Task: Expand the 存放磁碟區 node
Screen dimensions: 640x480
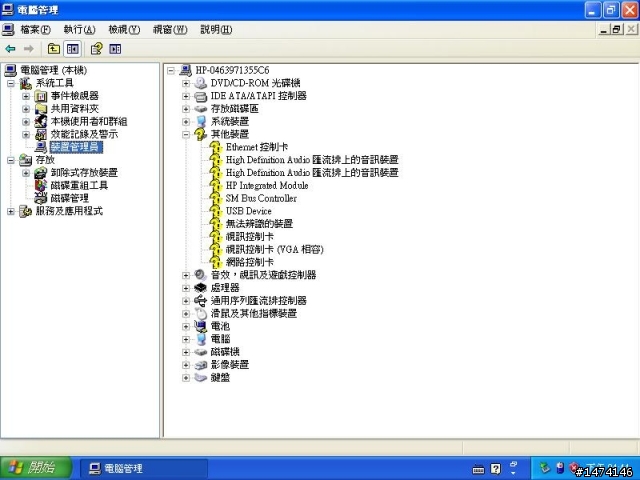Action: pyautogui.click(x=186, y=109)
